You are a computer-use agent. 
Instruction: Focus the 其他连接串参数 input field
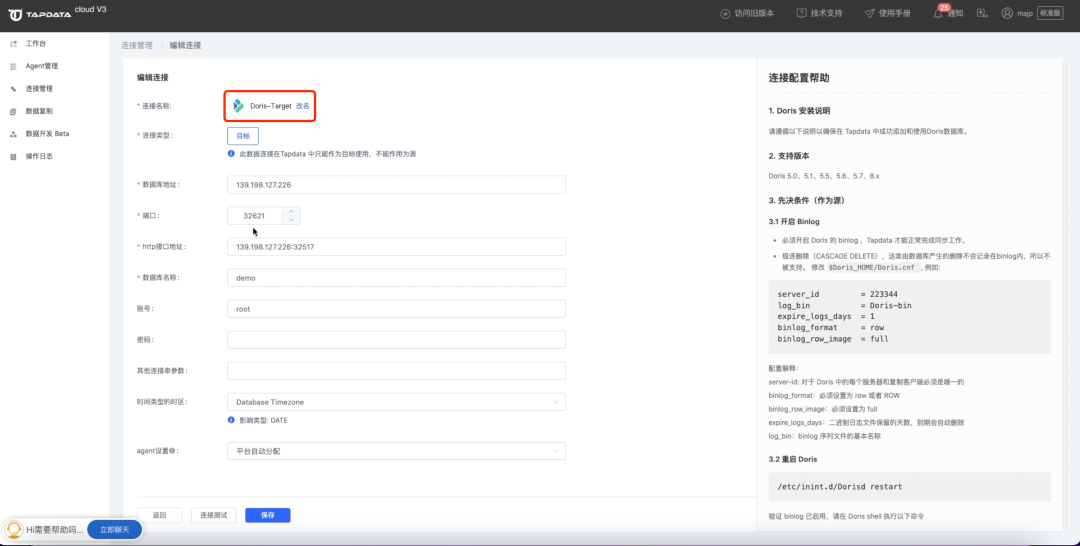[x=396, y=370]
